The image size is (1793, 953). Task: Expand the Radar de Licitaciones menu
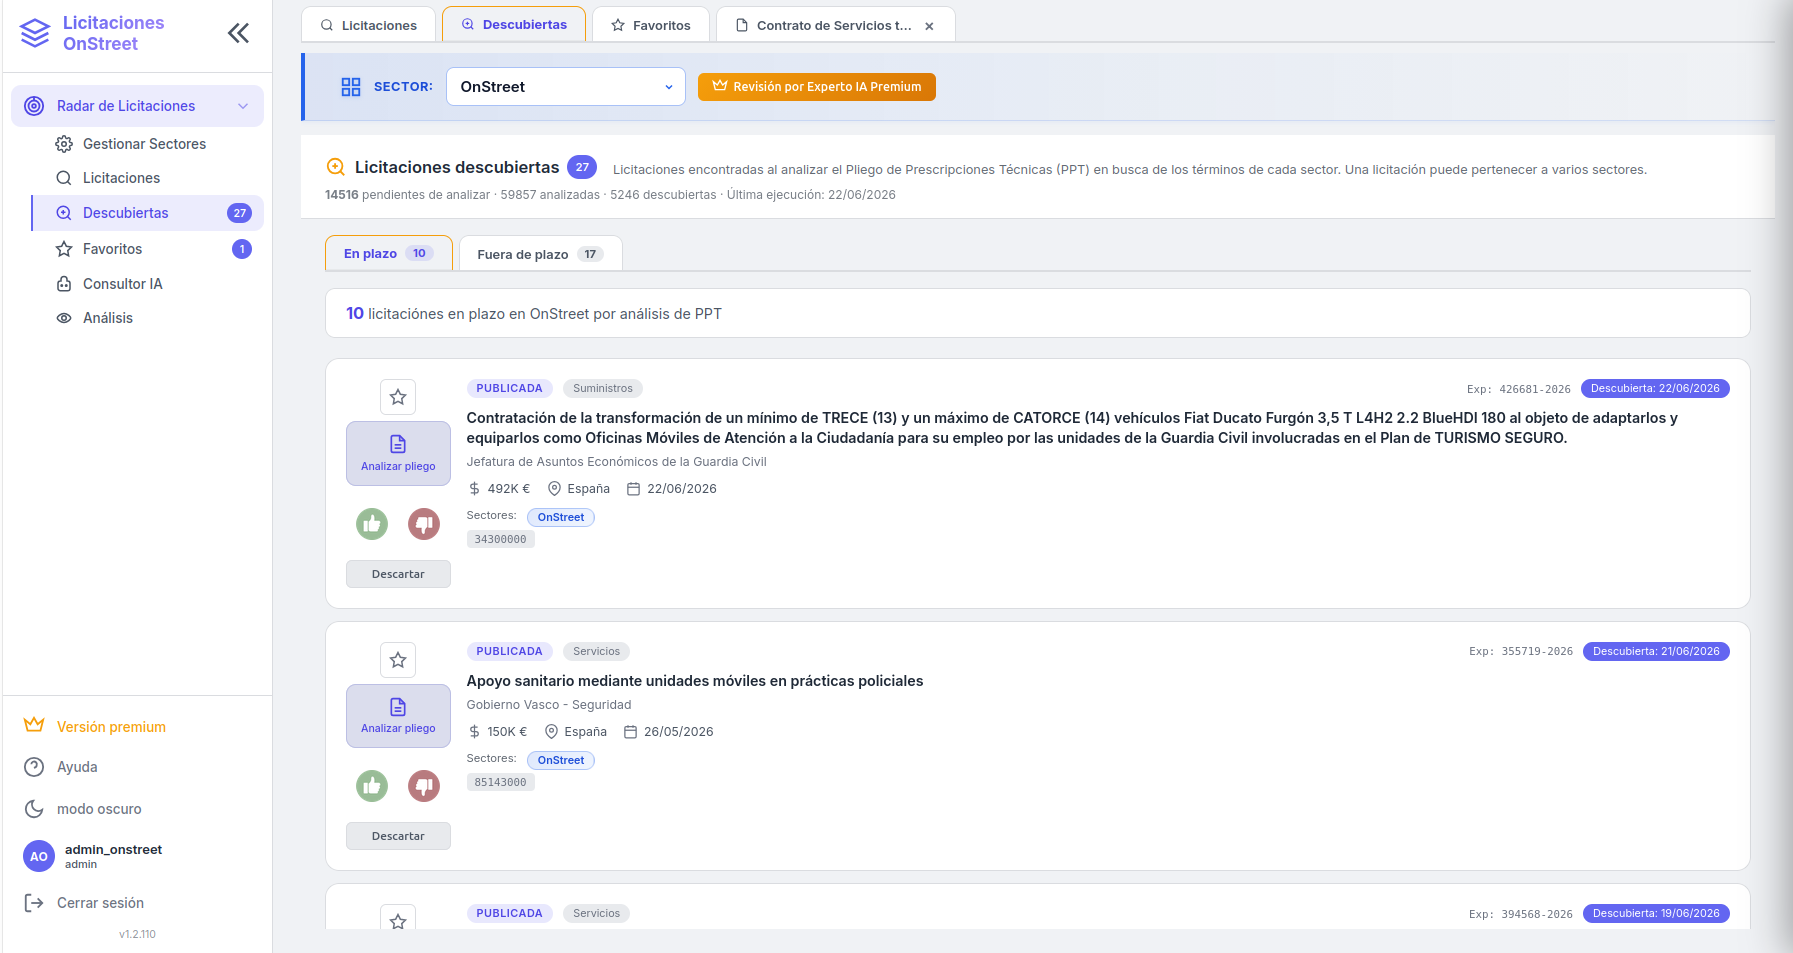[x=137, y=106]
